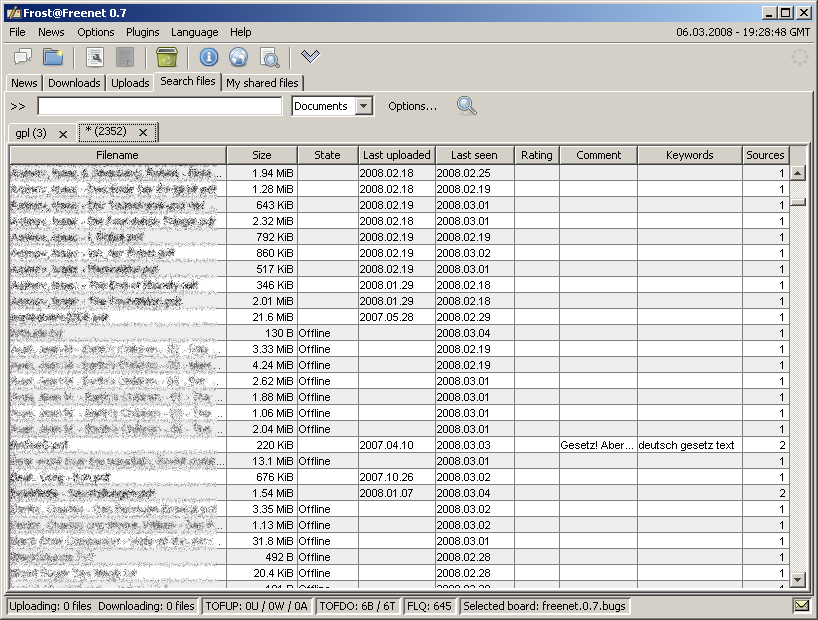Click the 'TOFUP: 0U / 0W / 0A' status entry
Viewport: 818px width, 620px height.
coord(256,606)
